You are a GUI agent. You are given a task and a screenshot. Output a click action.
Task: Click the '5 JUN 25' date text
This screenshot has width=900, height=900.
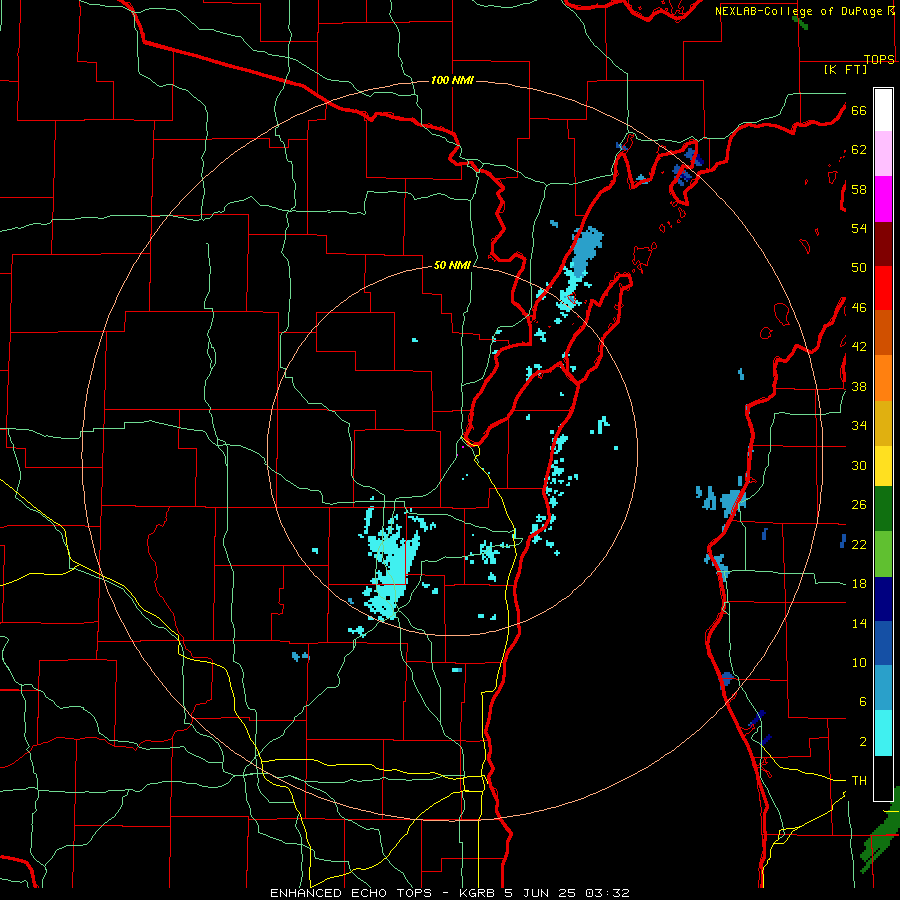click(x=542, y=893)
